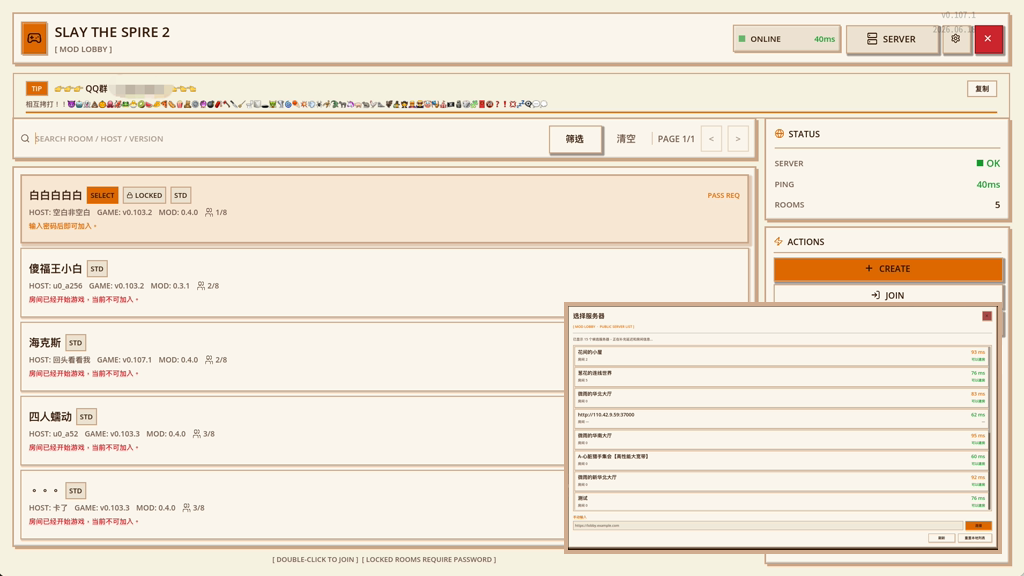Open settings via the gear icon
This screenshot has width=1024, height=576.
coord(956,39)
